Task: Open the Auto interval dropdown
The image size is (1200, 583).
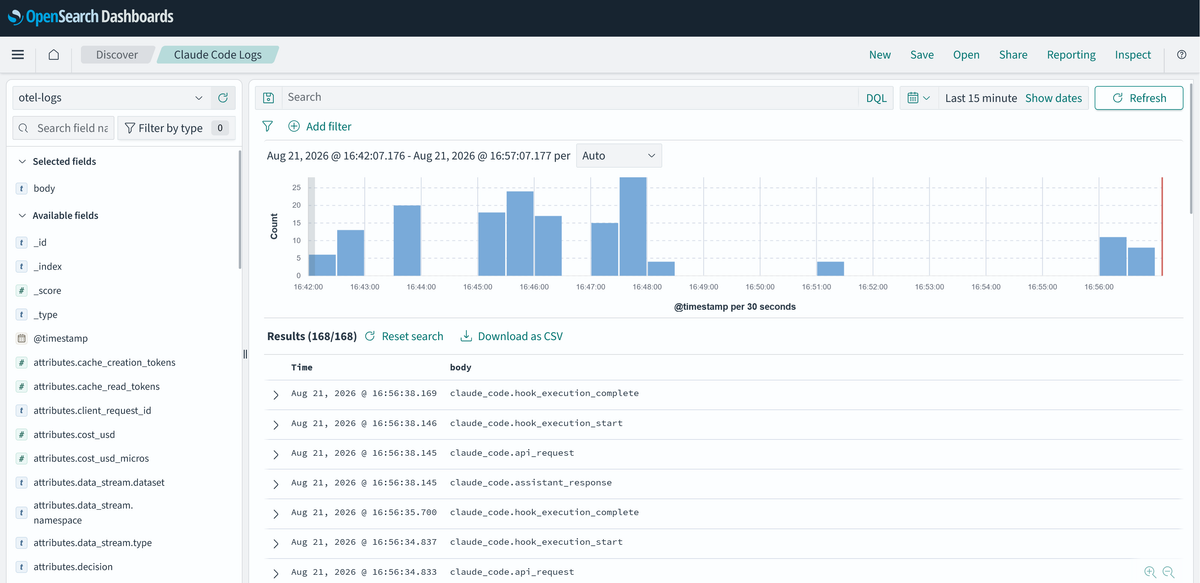Action: coord(619,156)
